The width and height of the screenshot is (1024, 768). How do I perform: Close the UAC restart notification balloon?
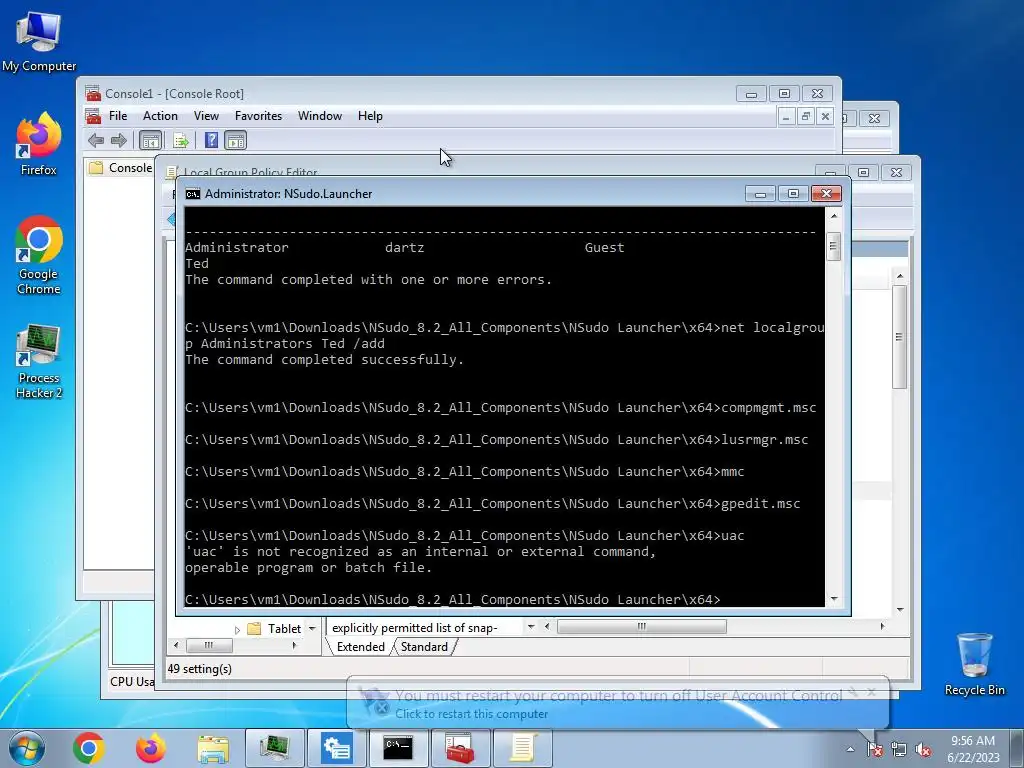point(871,692)
